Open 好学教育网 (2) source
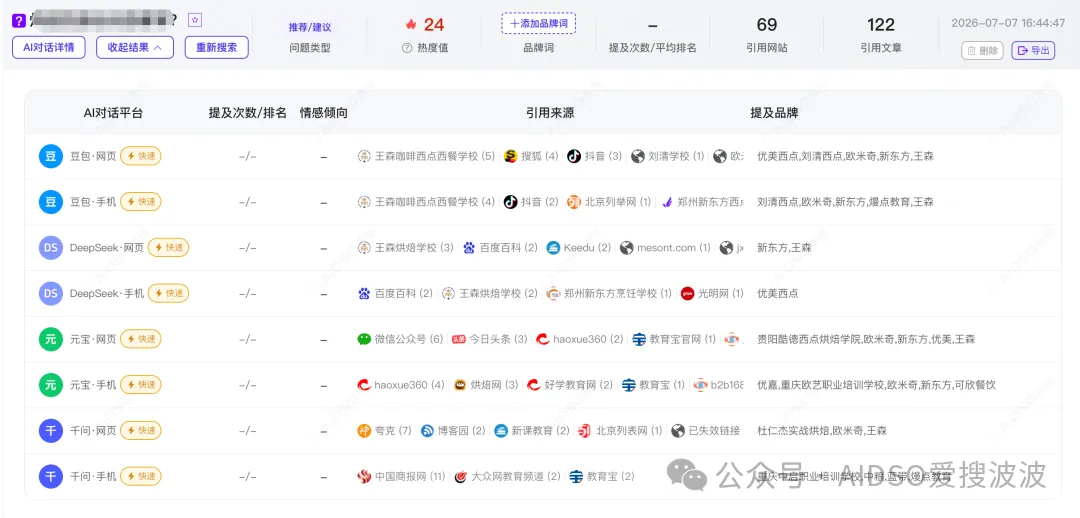This screenshot has height=518, width=1080. [x=570, y=384]
